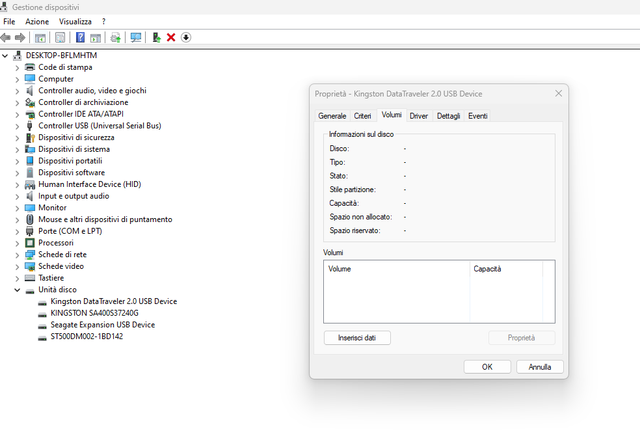
Task: Switch to the Dettagli tab
Action: (448, 116)
